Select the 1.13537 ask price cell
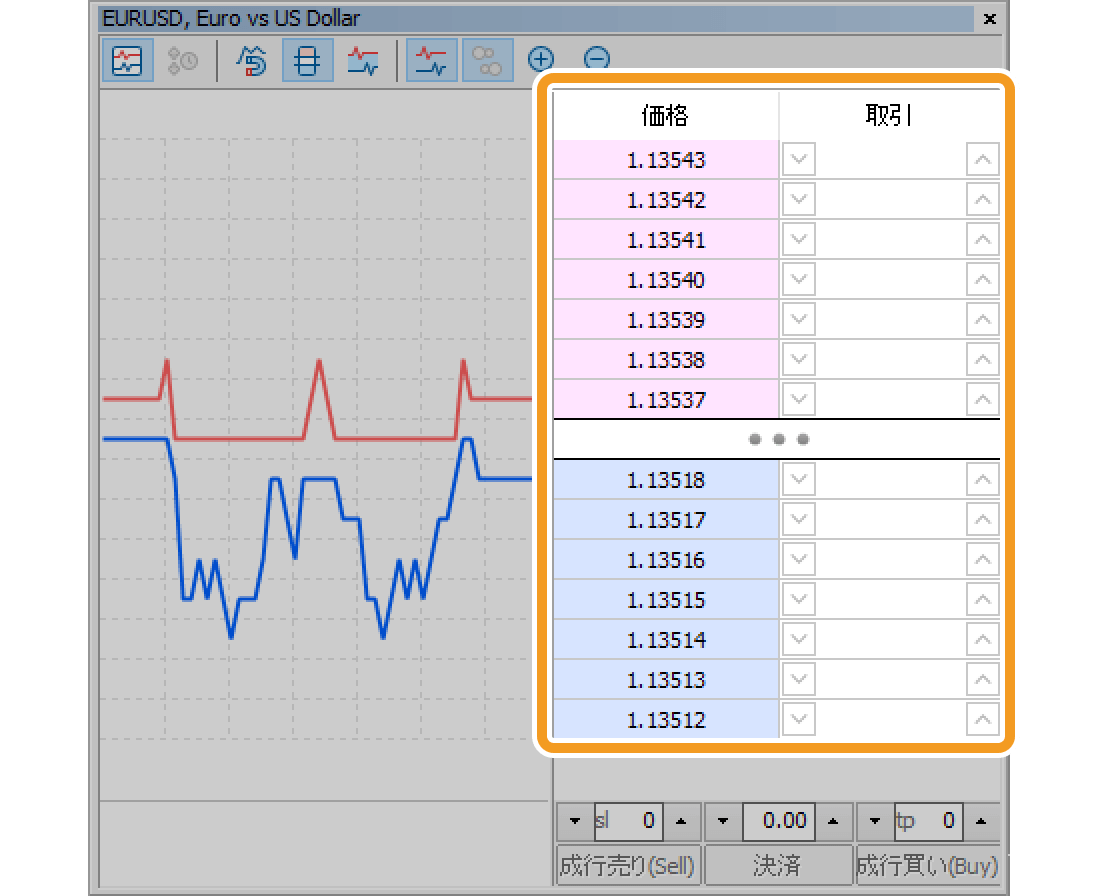This screenshot has width=1100, height=896. pyautogui.click(x=666, y=400)
